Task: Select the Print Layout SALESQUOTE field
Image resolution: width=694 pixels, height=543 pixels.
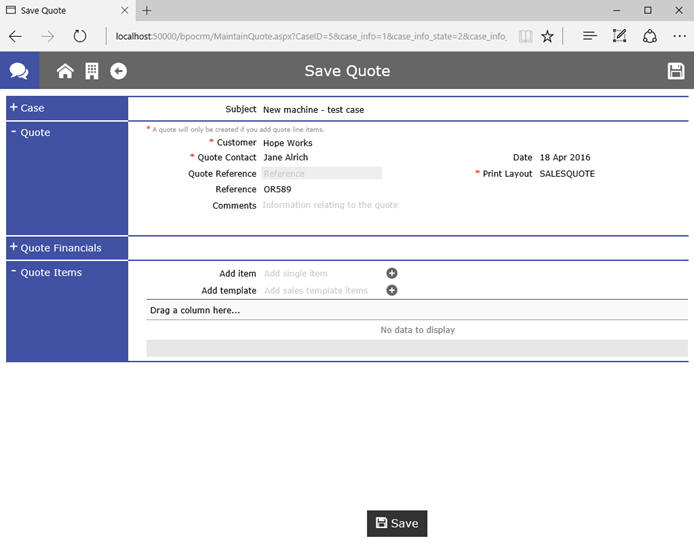Action: 567,173
